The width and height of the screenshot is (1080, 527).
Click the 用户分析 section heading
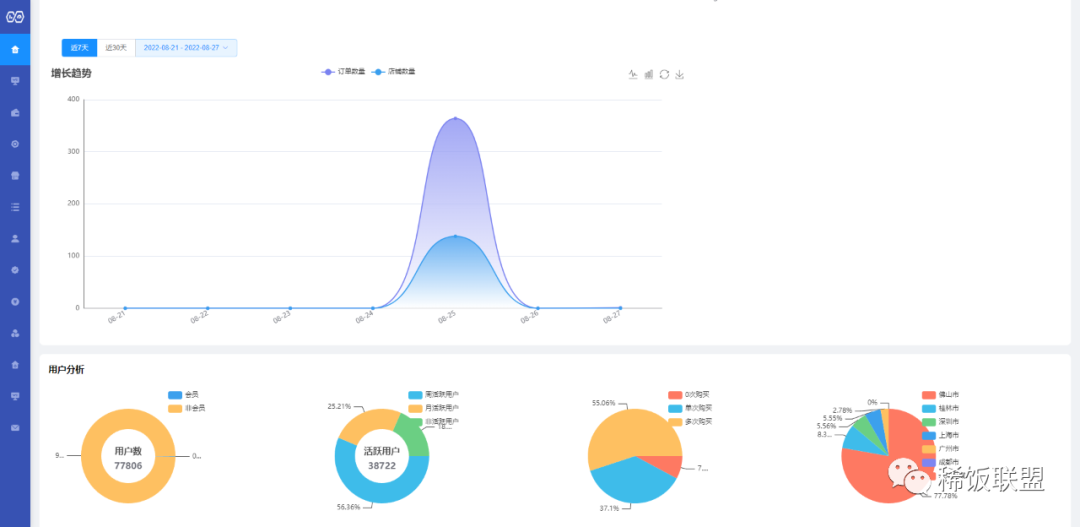click(67, 370)
